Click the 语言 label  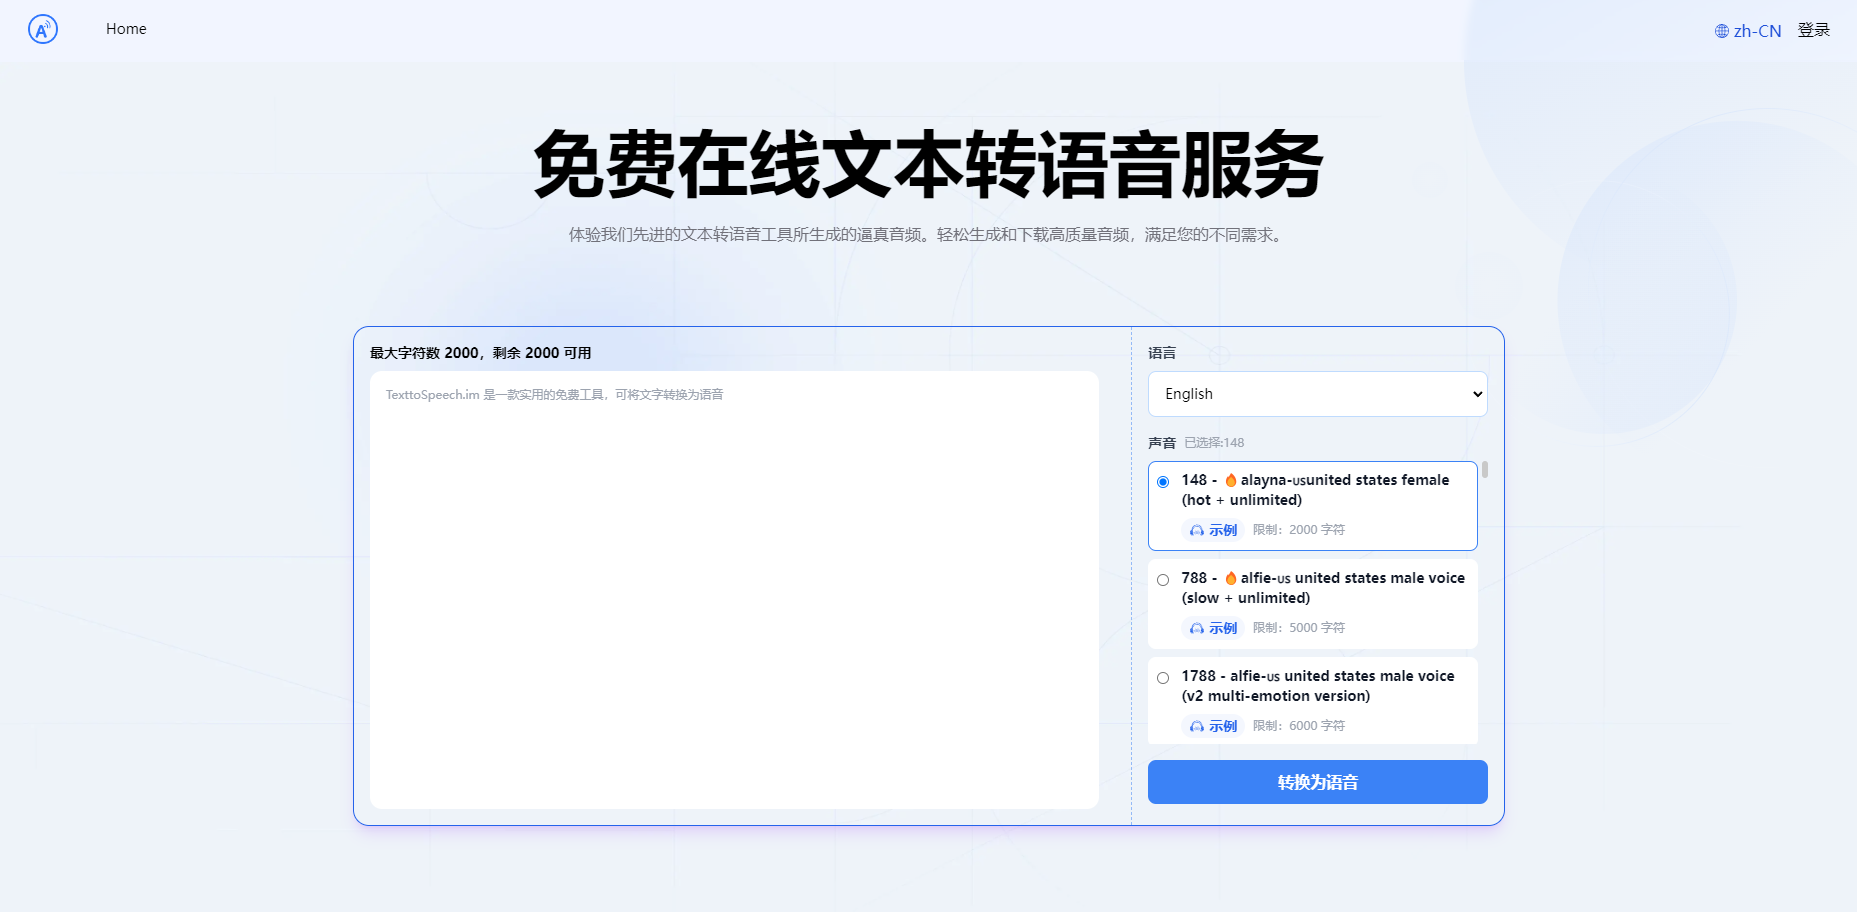click(x=1162, y=353)
